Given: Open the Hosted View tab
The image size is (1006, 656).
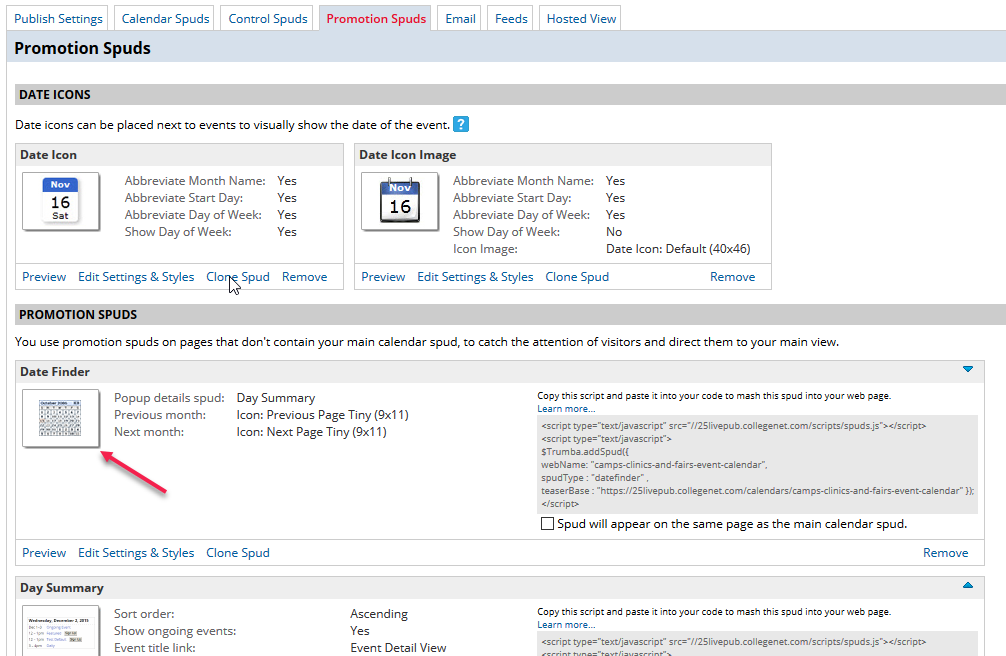Looking at the screenshot, I should tap(581, 19).
